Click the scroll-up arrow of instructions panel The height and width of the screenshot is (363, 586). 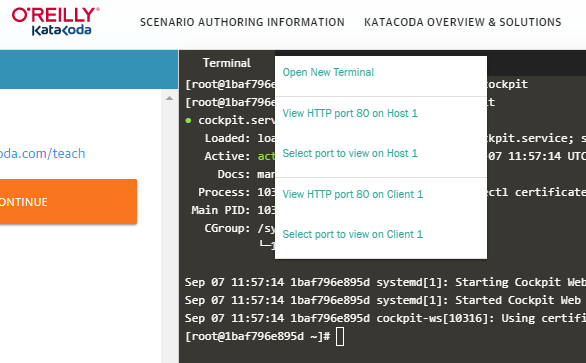(x=169, y=98)
